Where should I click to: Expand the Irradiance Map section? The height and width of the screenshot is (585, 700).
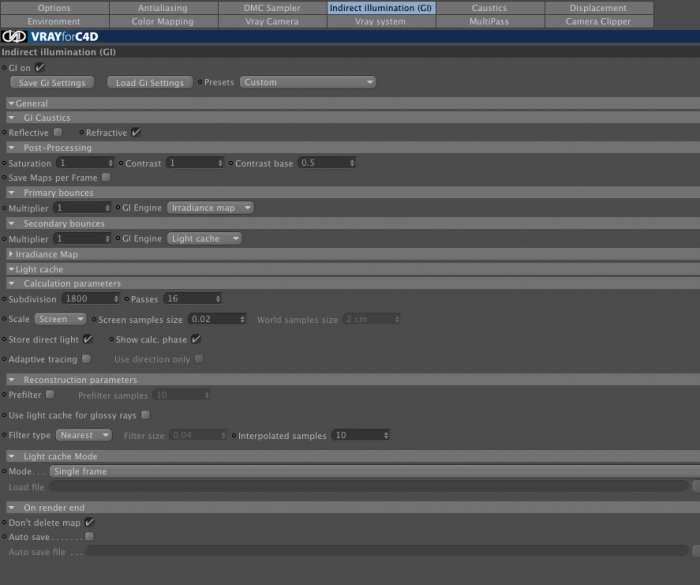[11, 254]
